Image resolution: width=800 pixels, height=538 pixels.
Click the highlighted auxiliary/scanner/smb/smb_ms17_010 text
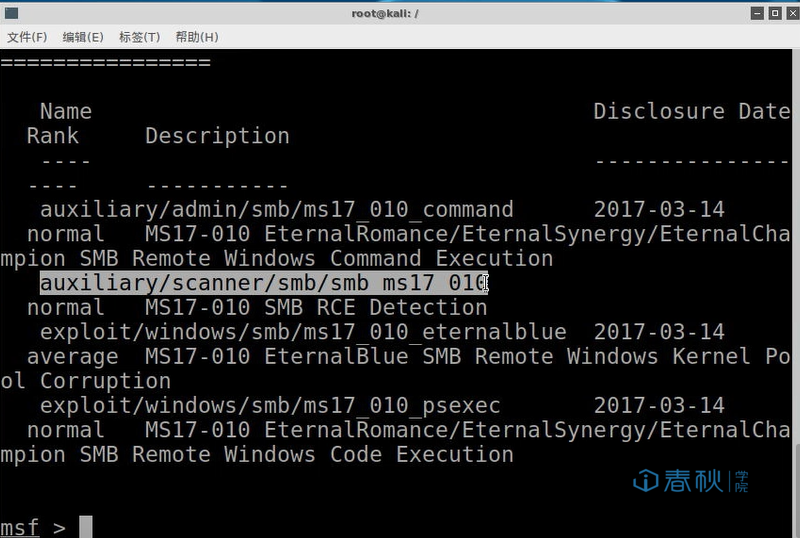coord(264,283)
